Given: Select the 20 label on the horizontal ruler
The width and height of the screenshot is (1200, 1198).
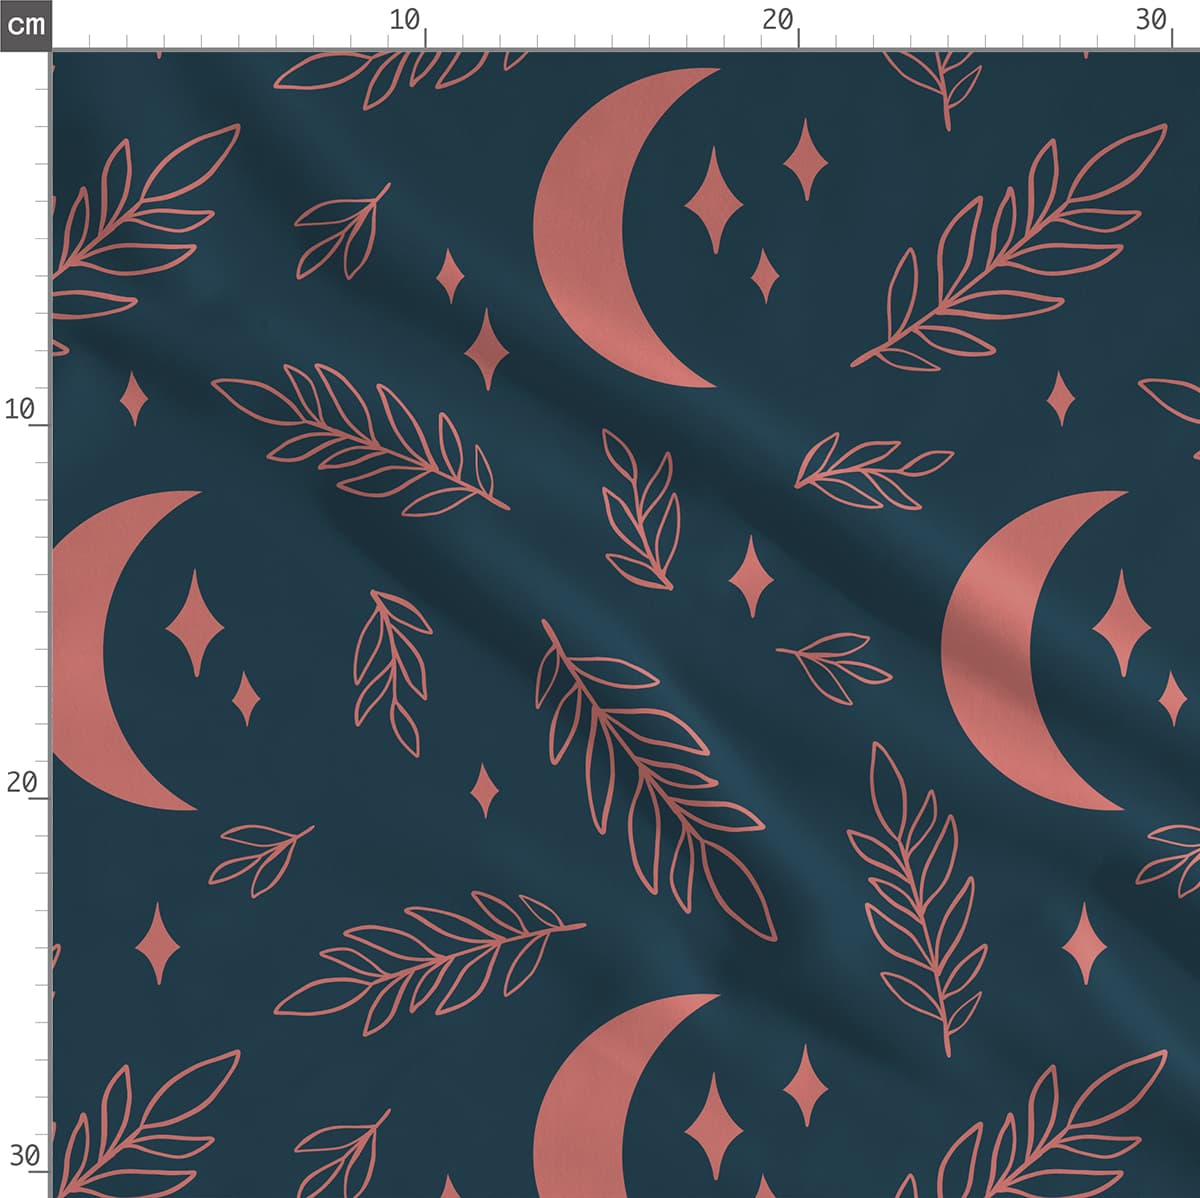Looking at the screenshot, I should [x=777, y=19].
